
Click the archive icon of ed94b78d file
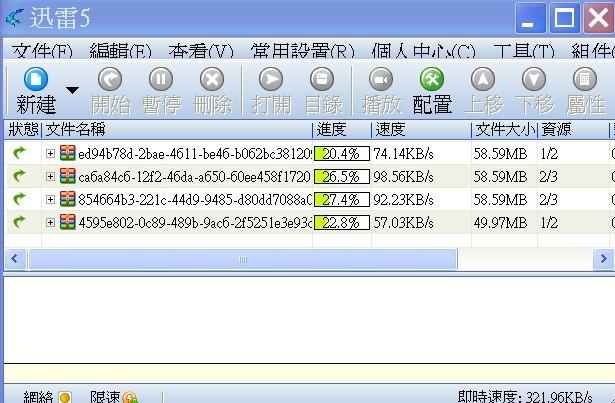(67, 153)
